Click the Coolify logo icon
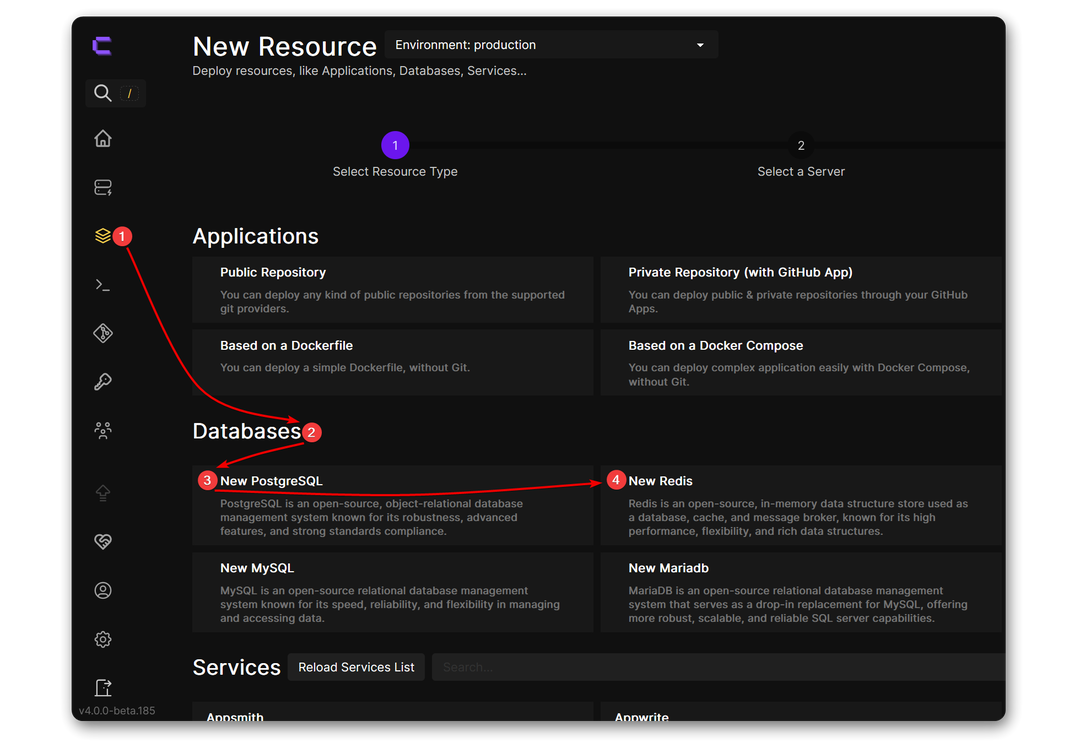This screenshot has height=743, width=1080. point(103,46)
